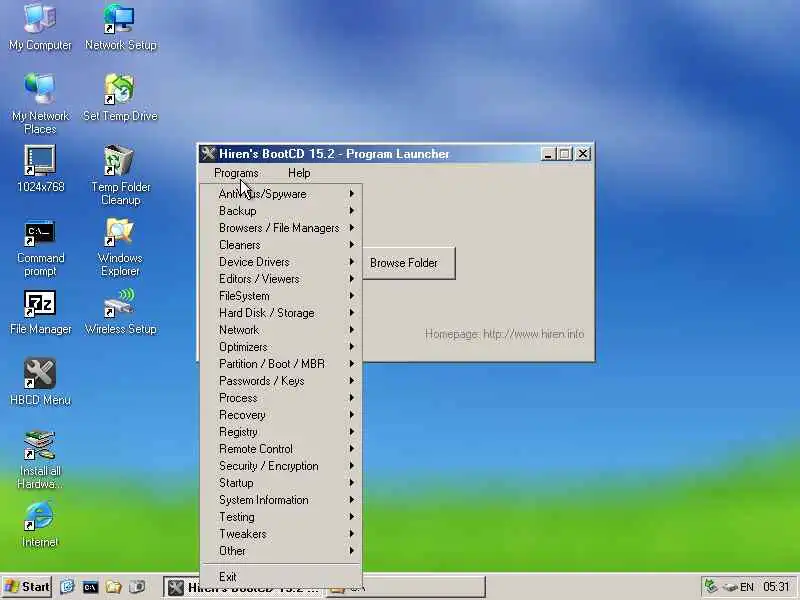Click arrow beside Hard Disk / Storage

[352, 313]
